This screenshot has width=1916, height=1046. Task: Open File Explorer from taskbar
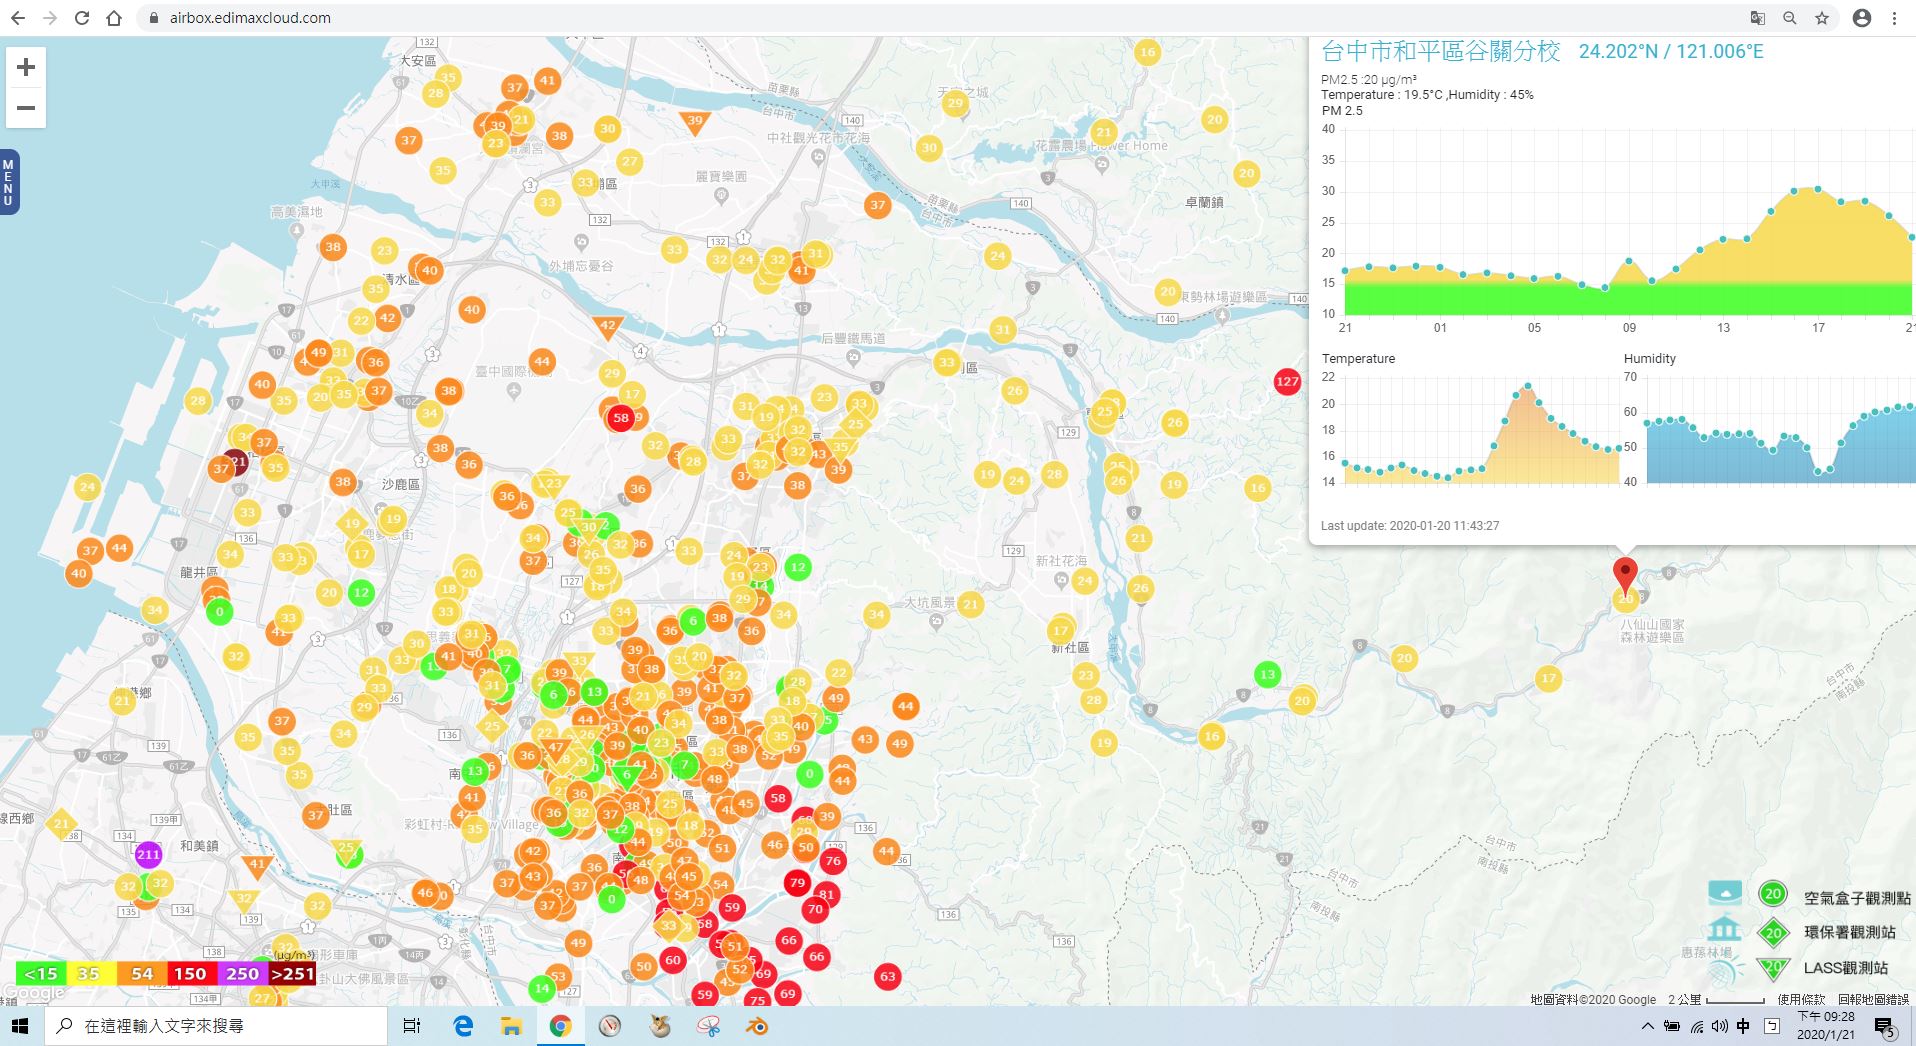(511, 1026)
